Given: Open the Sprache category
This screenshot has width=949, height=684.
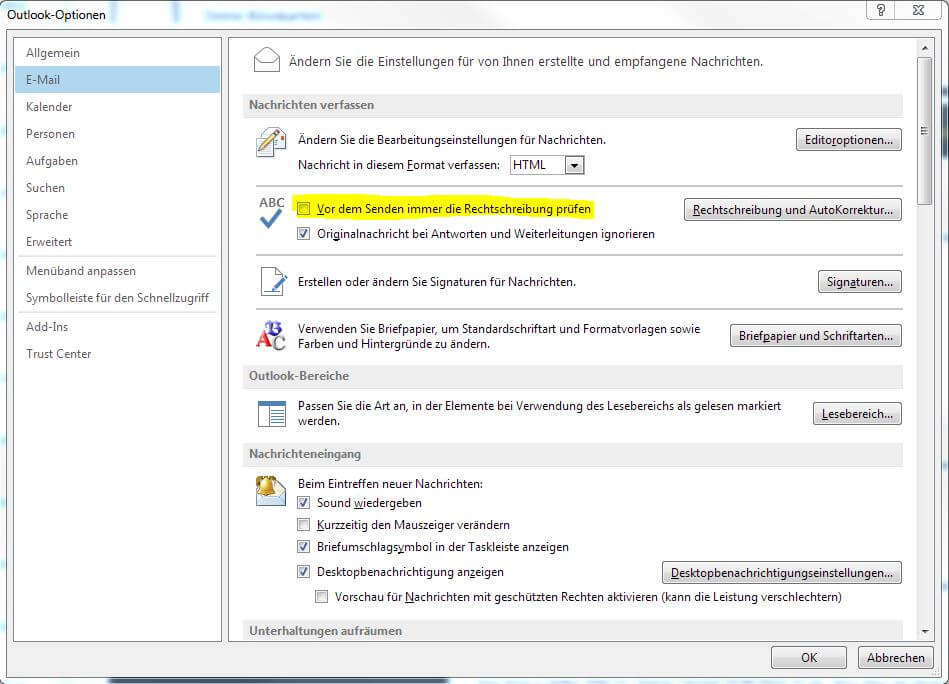Looking at the screenshot, I should point(117,215).
